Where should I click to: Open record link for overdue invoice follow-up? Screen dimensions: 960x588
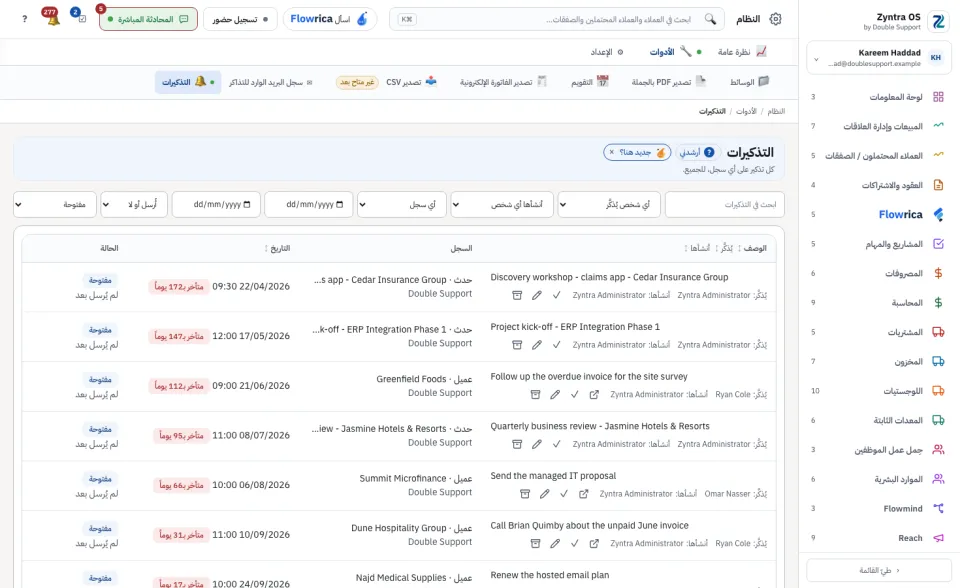point(594,394)
